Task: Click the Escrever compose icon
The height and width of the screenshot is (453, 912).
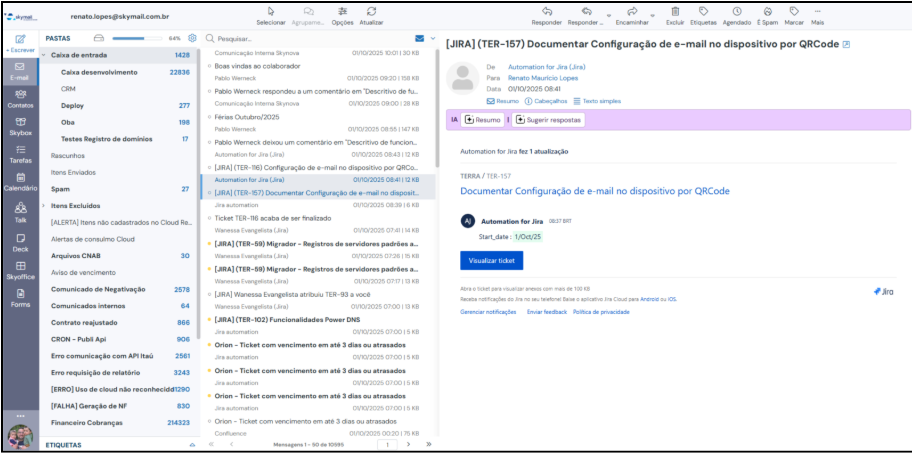Action: tap(19, 43)
